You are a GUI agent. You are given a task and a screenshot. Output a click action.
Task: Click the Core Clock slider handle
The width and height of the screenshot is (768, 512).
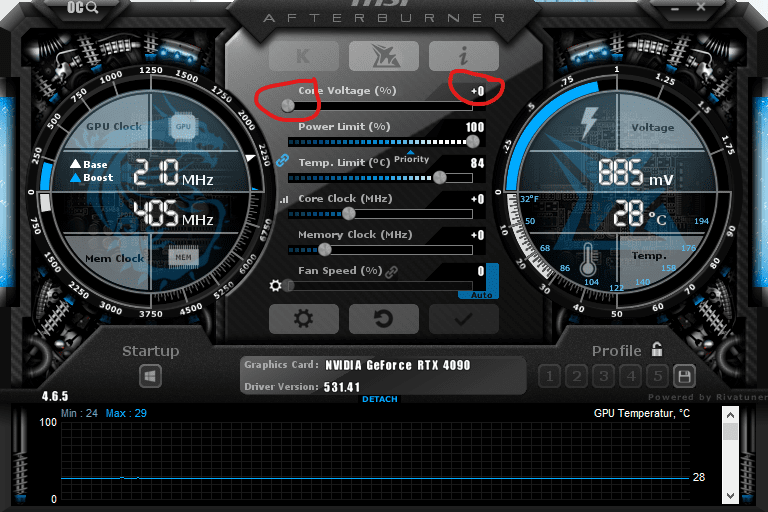click(x=349, y=213)
